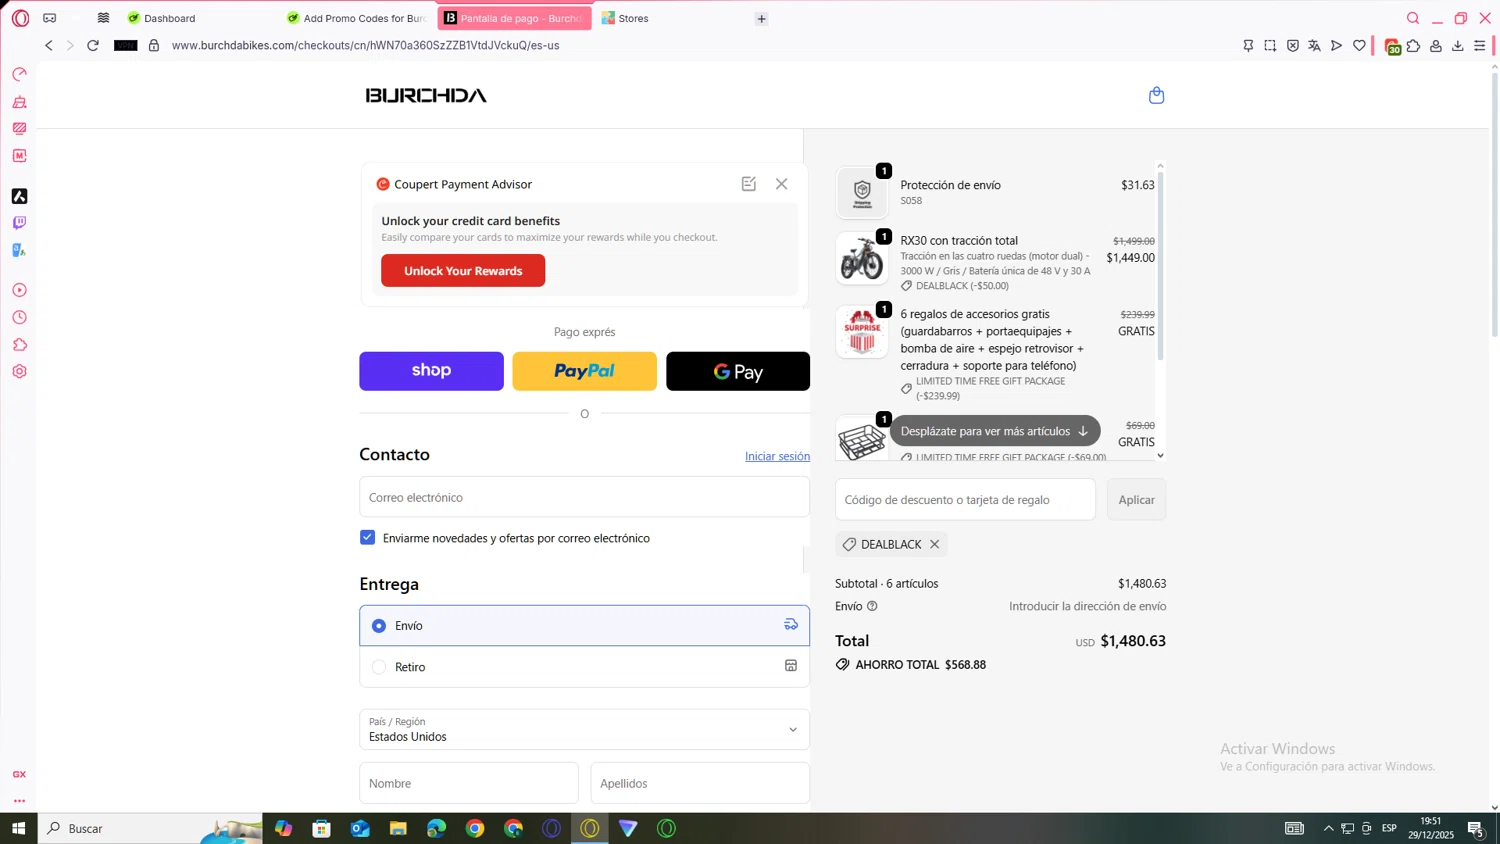Open the Burchda shopping cart icon

[x=1156, y=96]
